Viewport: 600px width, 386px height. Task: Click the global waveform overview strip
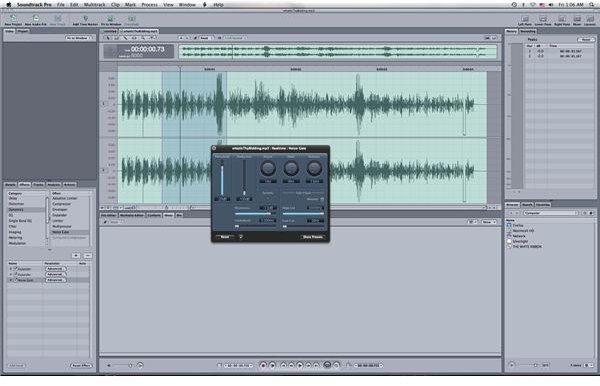338,52
